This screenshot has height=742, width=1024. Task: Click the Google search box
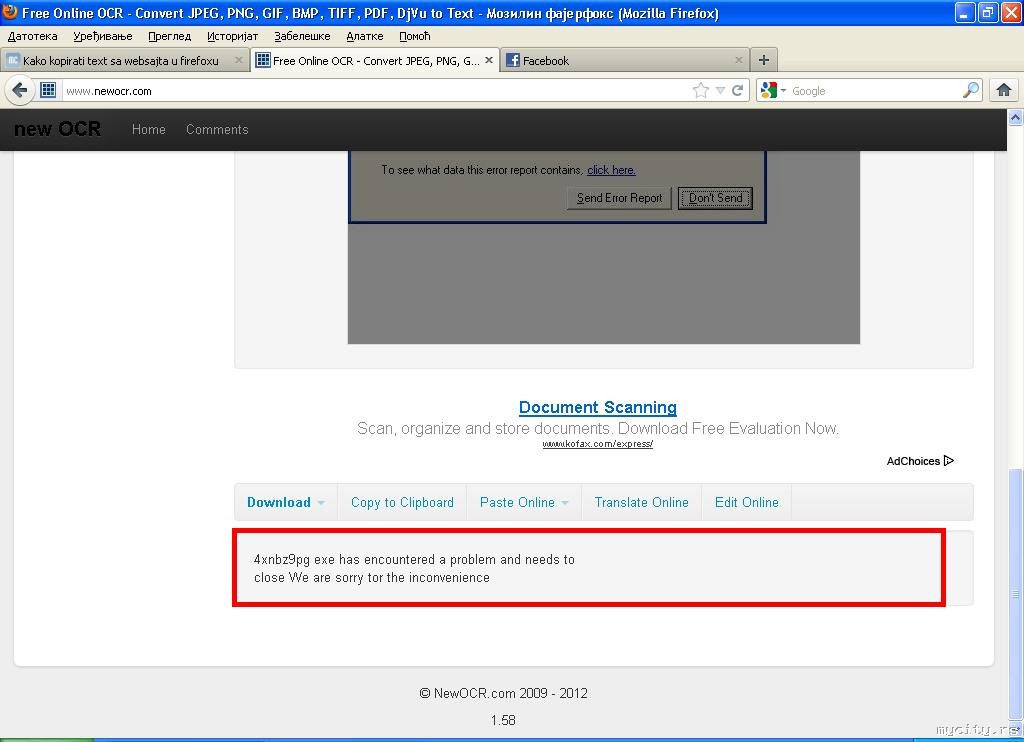pos(875,91)
